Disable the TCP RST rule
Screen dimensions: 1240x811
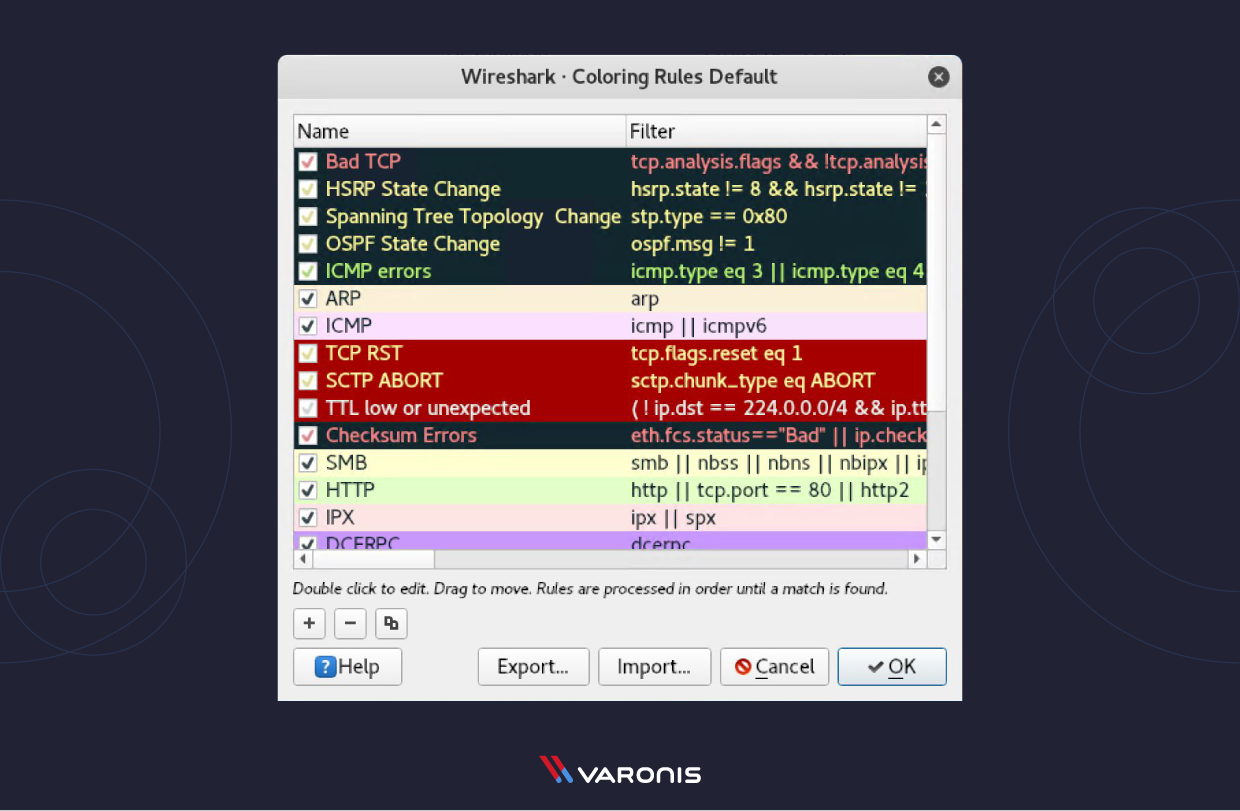[x=307, y=353]
